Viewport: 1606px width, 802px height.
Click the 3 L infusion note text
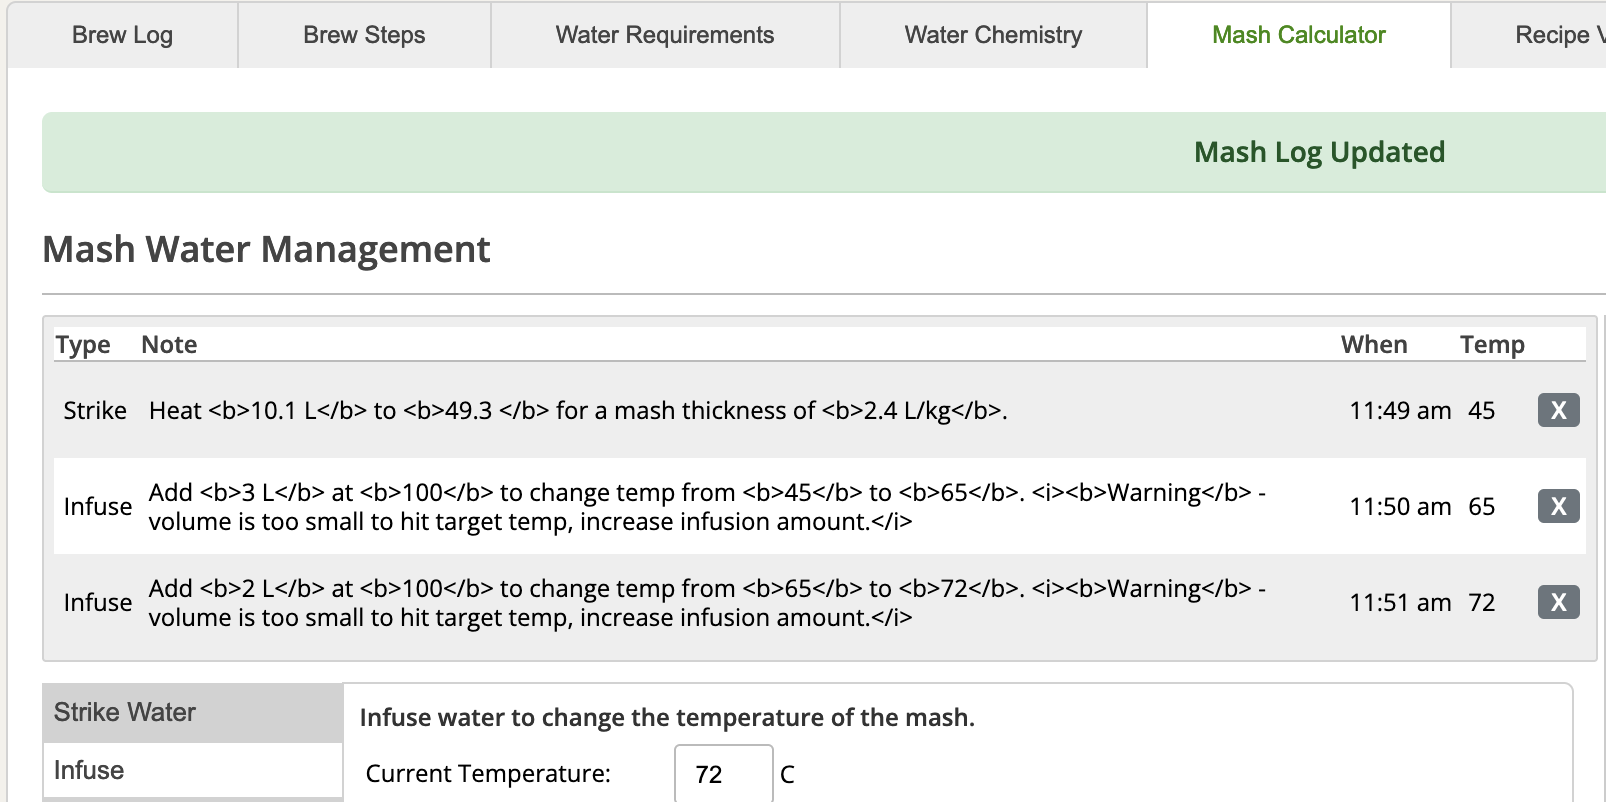[706, 507]
